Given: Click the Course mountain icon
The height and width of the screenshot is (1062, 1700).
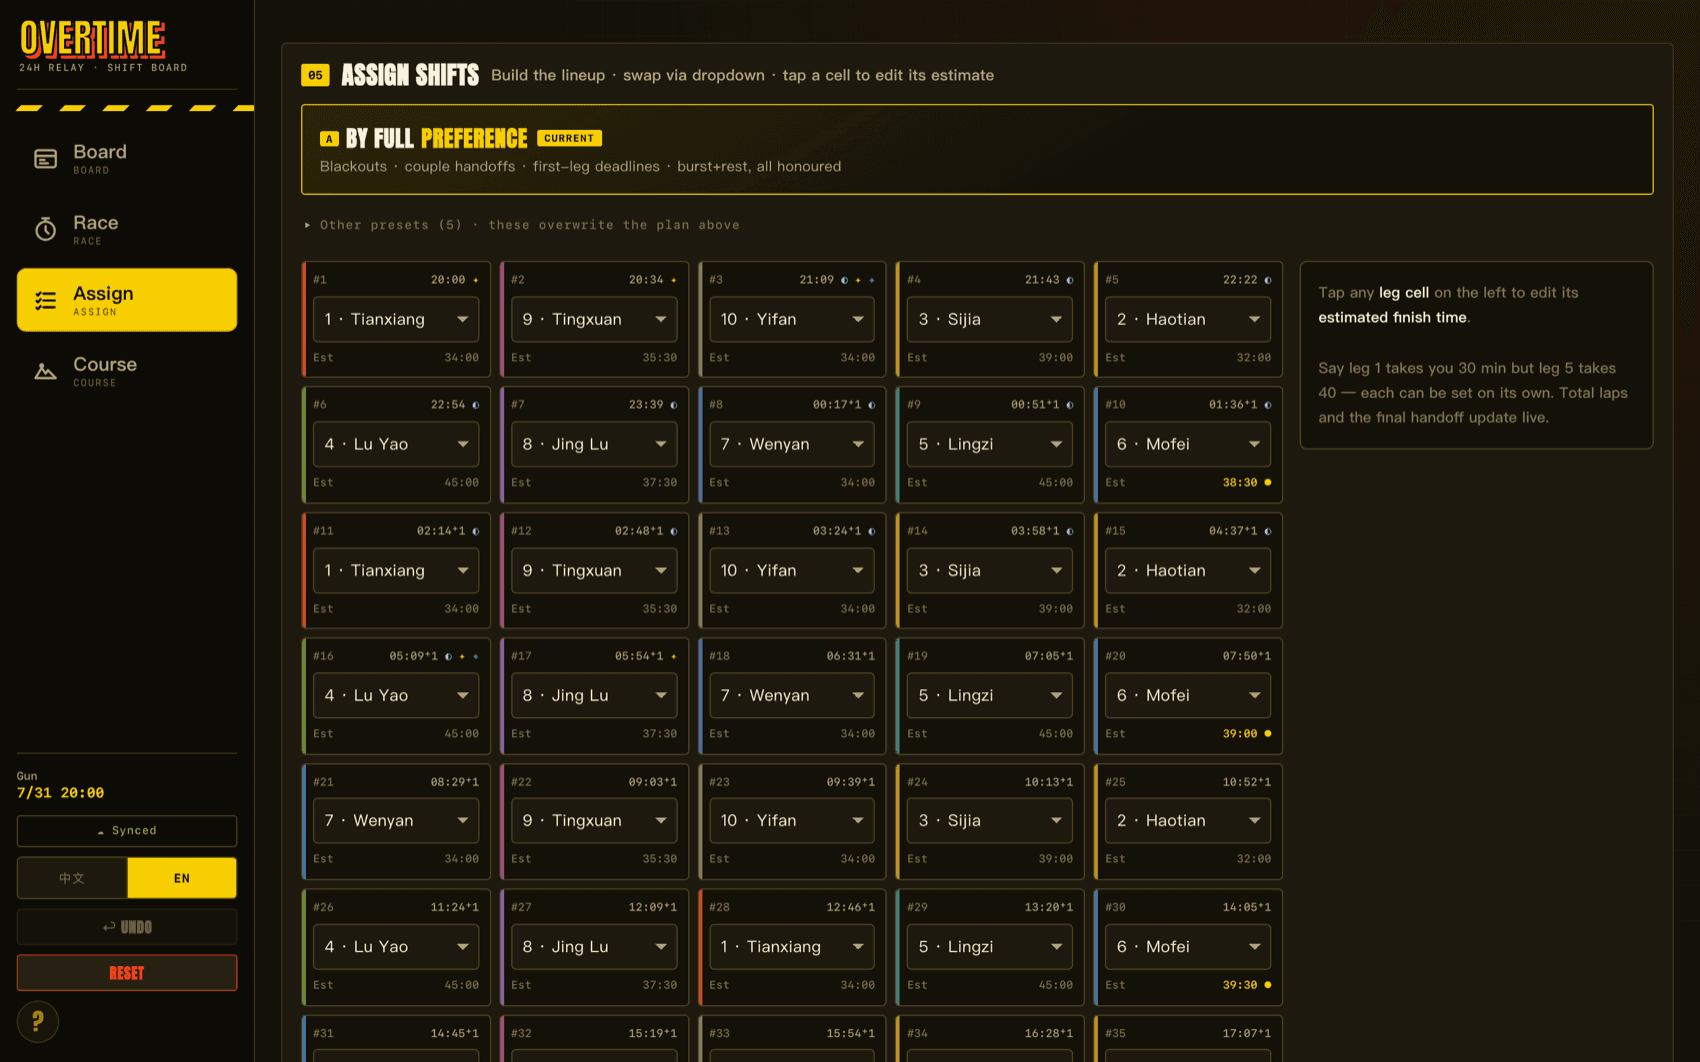Looking at the screenshot, I should (x=45, y=371).
